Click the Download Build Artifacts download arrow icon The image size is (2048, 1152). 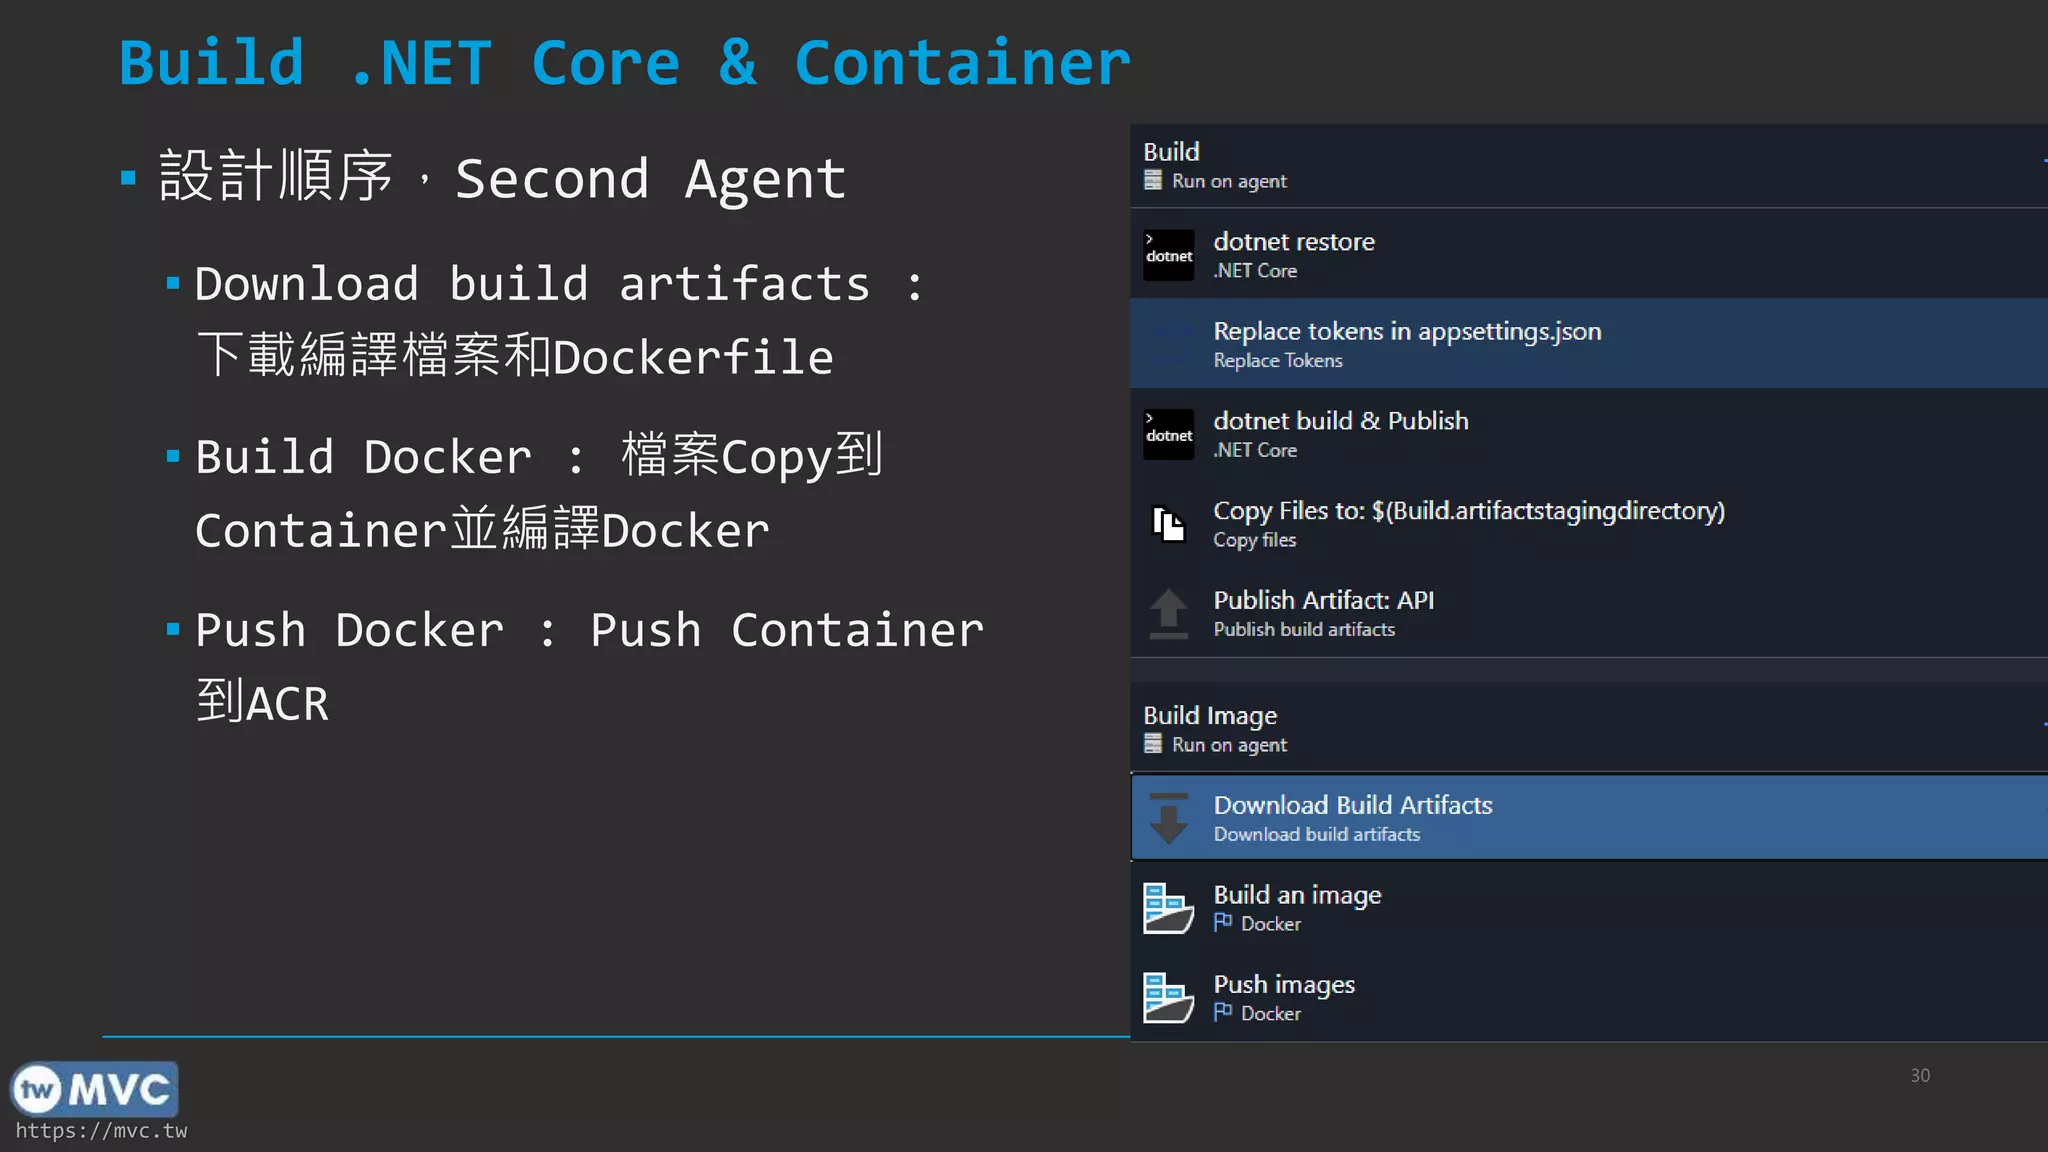click(x=1168, y=818)
